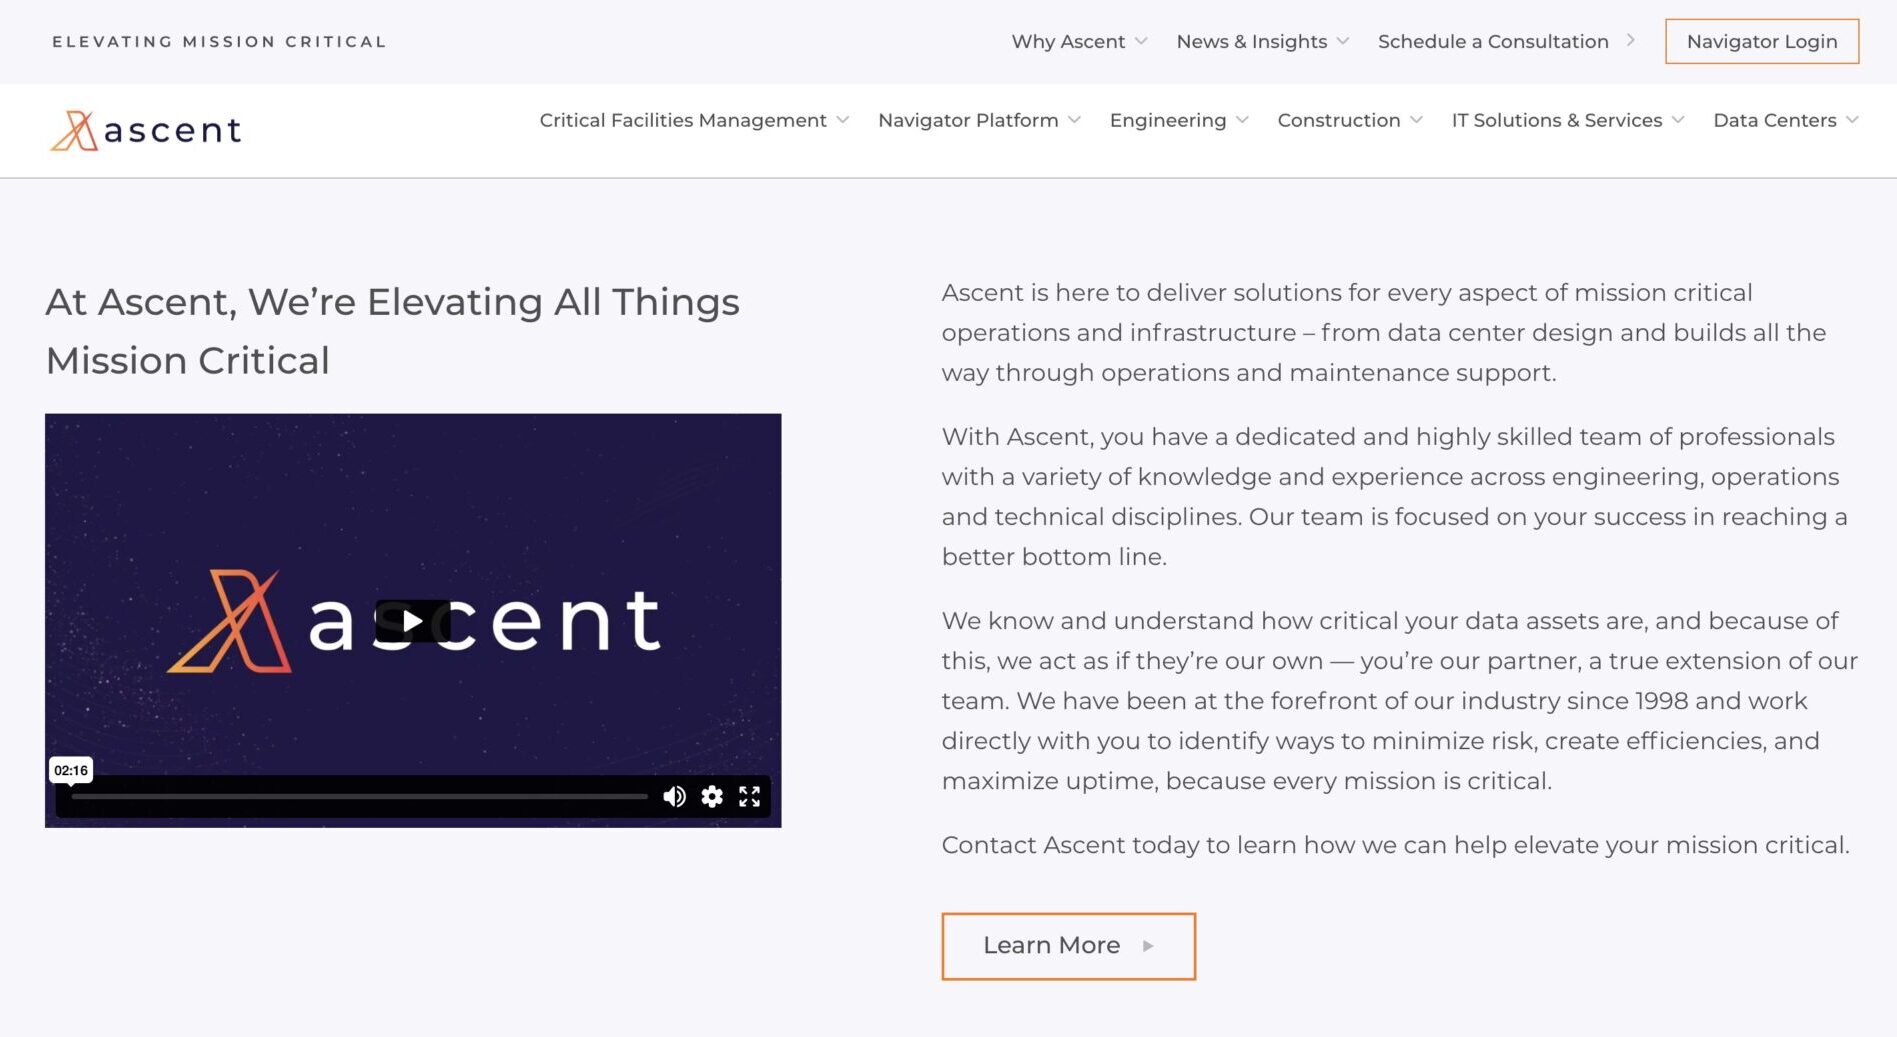Open video settings gear icon
Image resolution: width=1897 pixels, height=1037 pixels.
tap(712, 796)
